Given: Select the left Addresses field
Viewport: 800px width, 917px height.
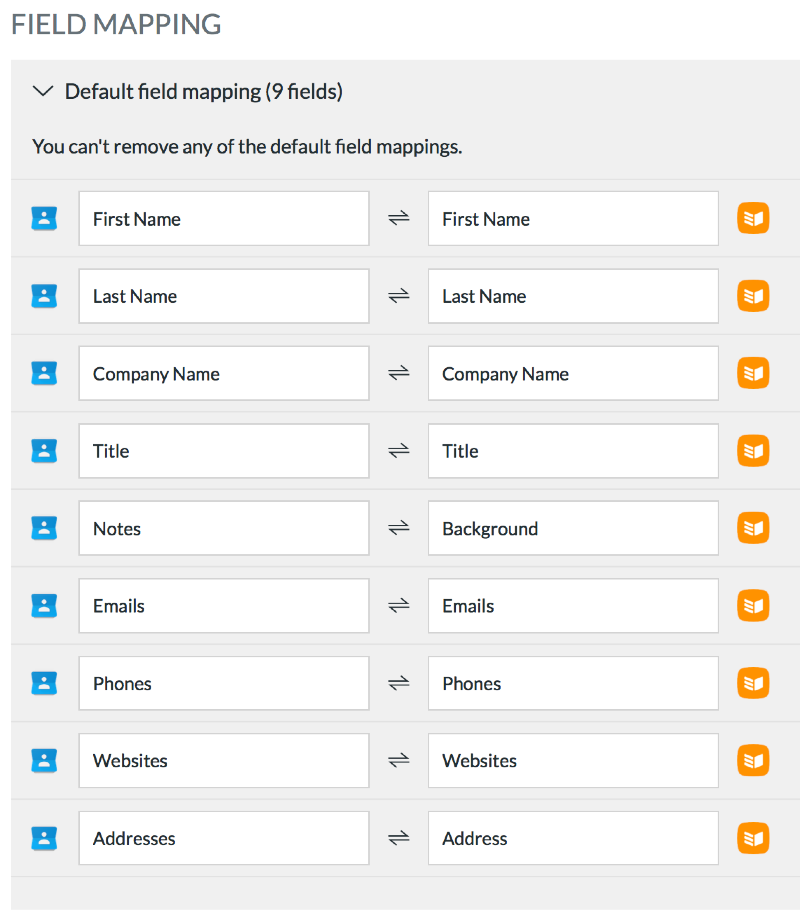Looking at the screenshot, I should coord(224,838).
